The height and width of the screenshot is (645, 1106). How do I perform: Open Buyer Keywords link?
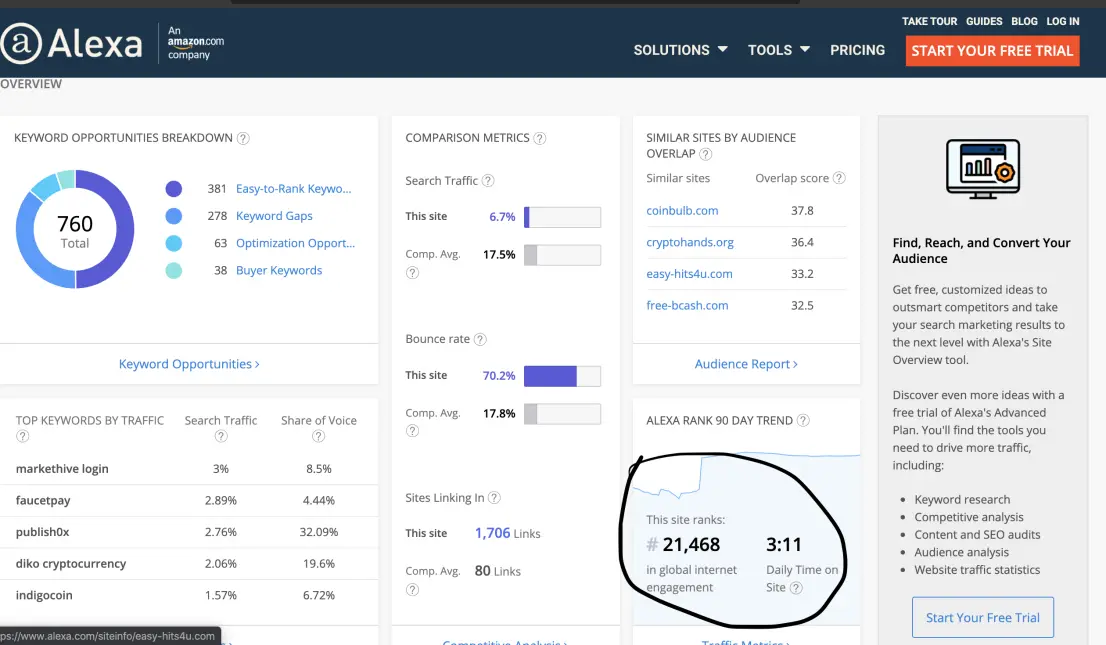pyautogui.click(x=279, y=270)
